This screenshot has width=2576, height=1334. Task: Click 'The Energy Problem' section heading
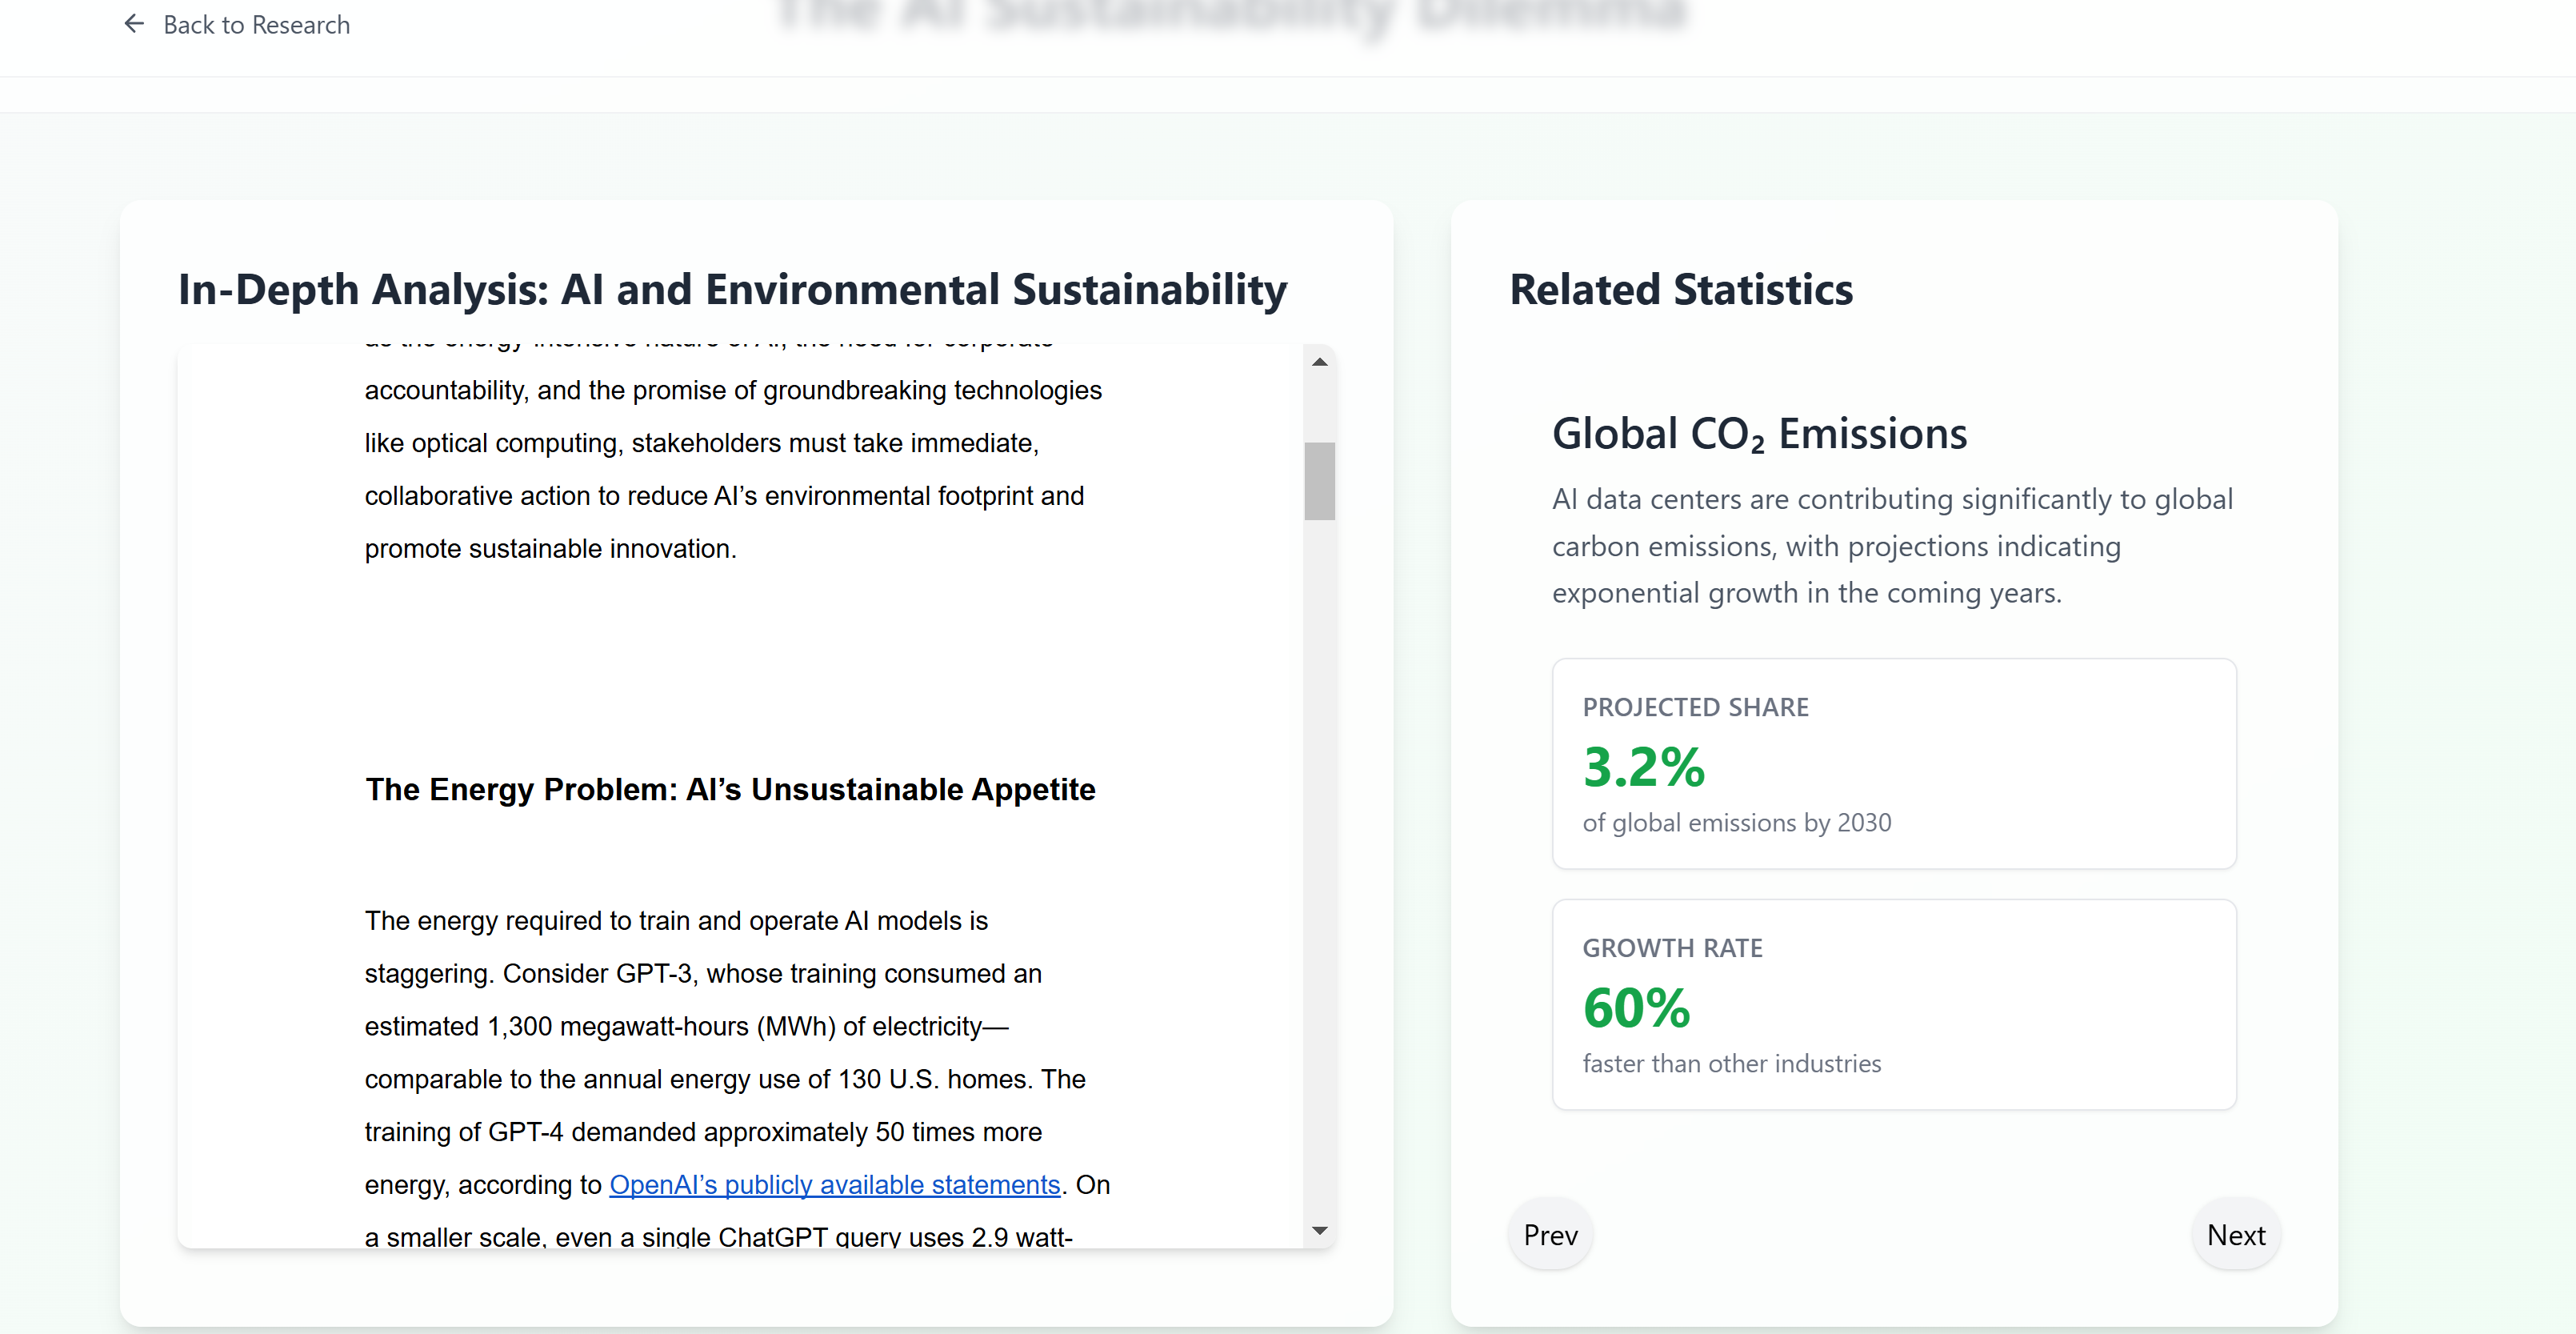(x=730, y=790)
